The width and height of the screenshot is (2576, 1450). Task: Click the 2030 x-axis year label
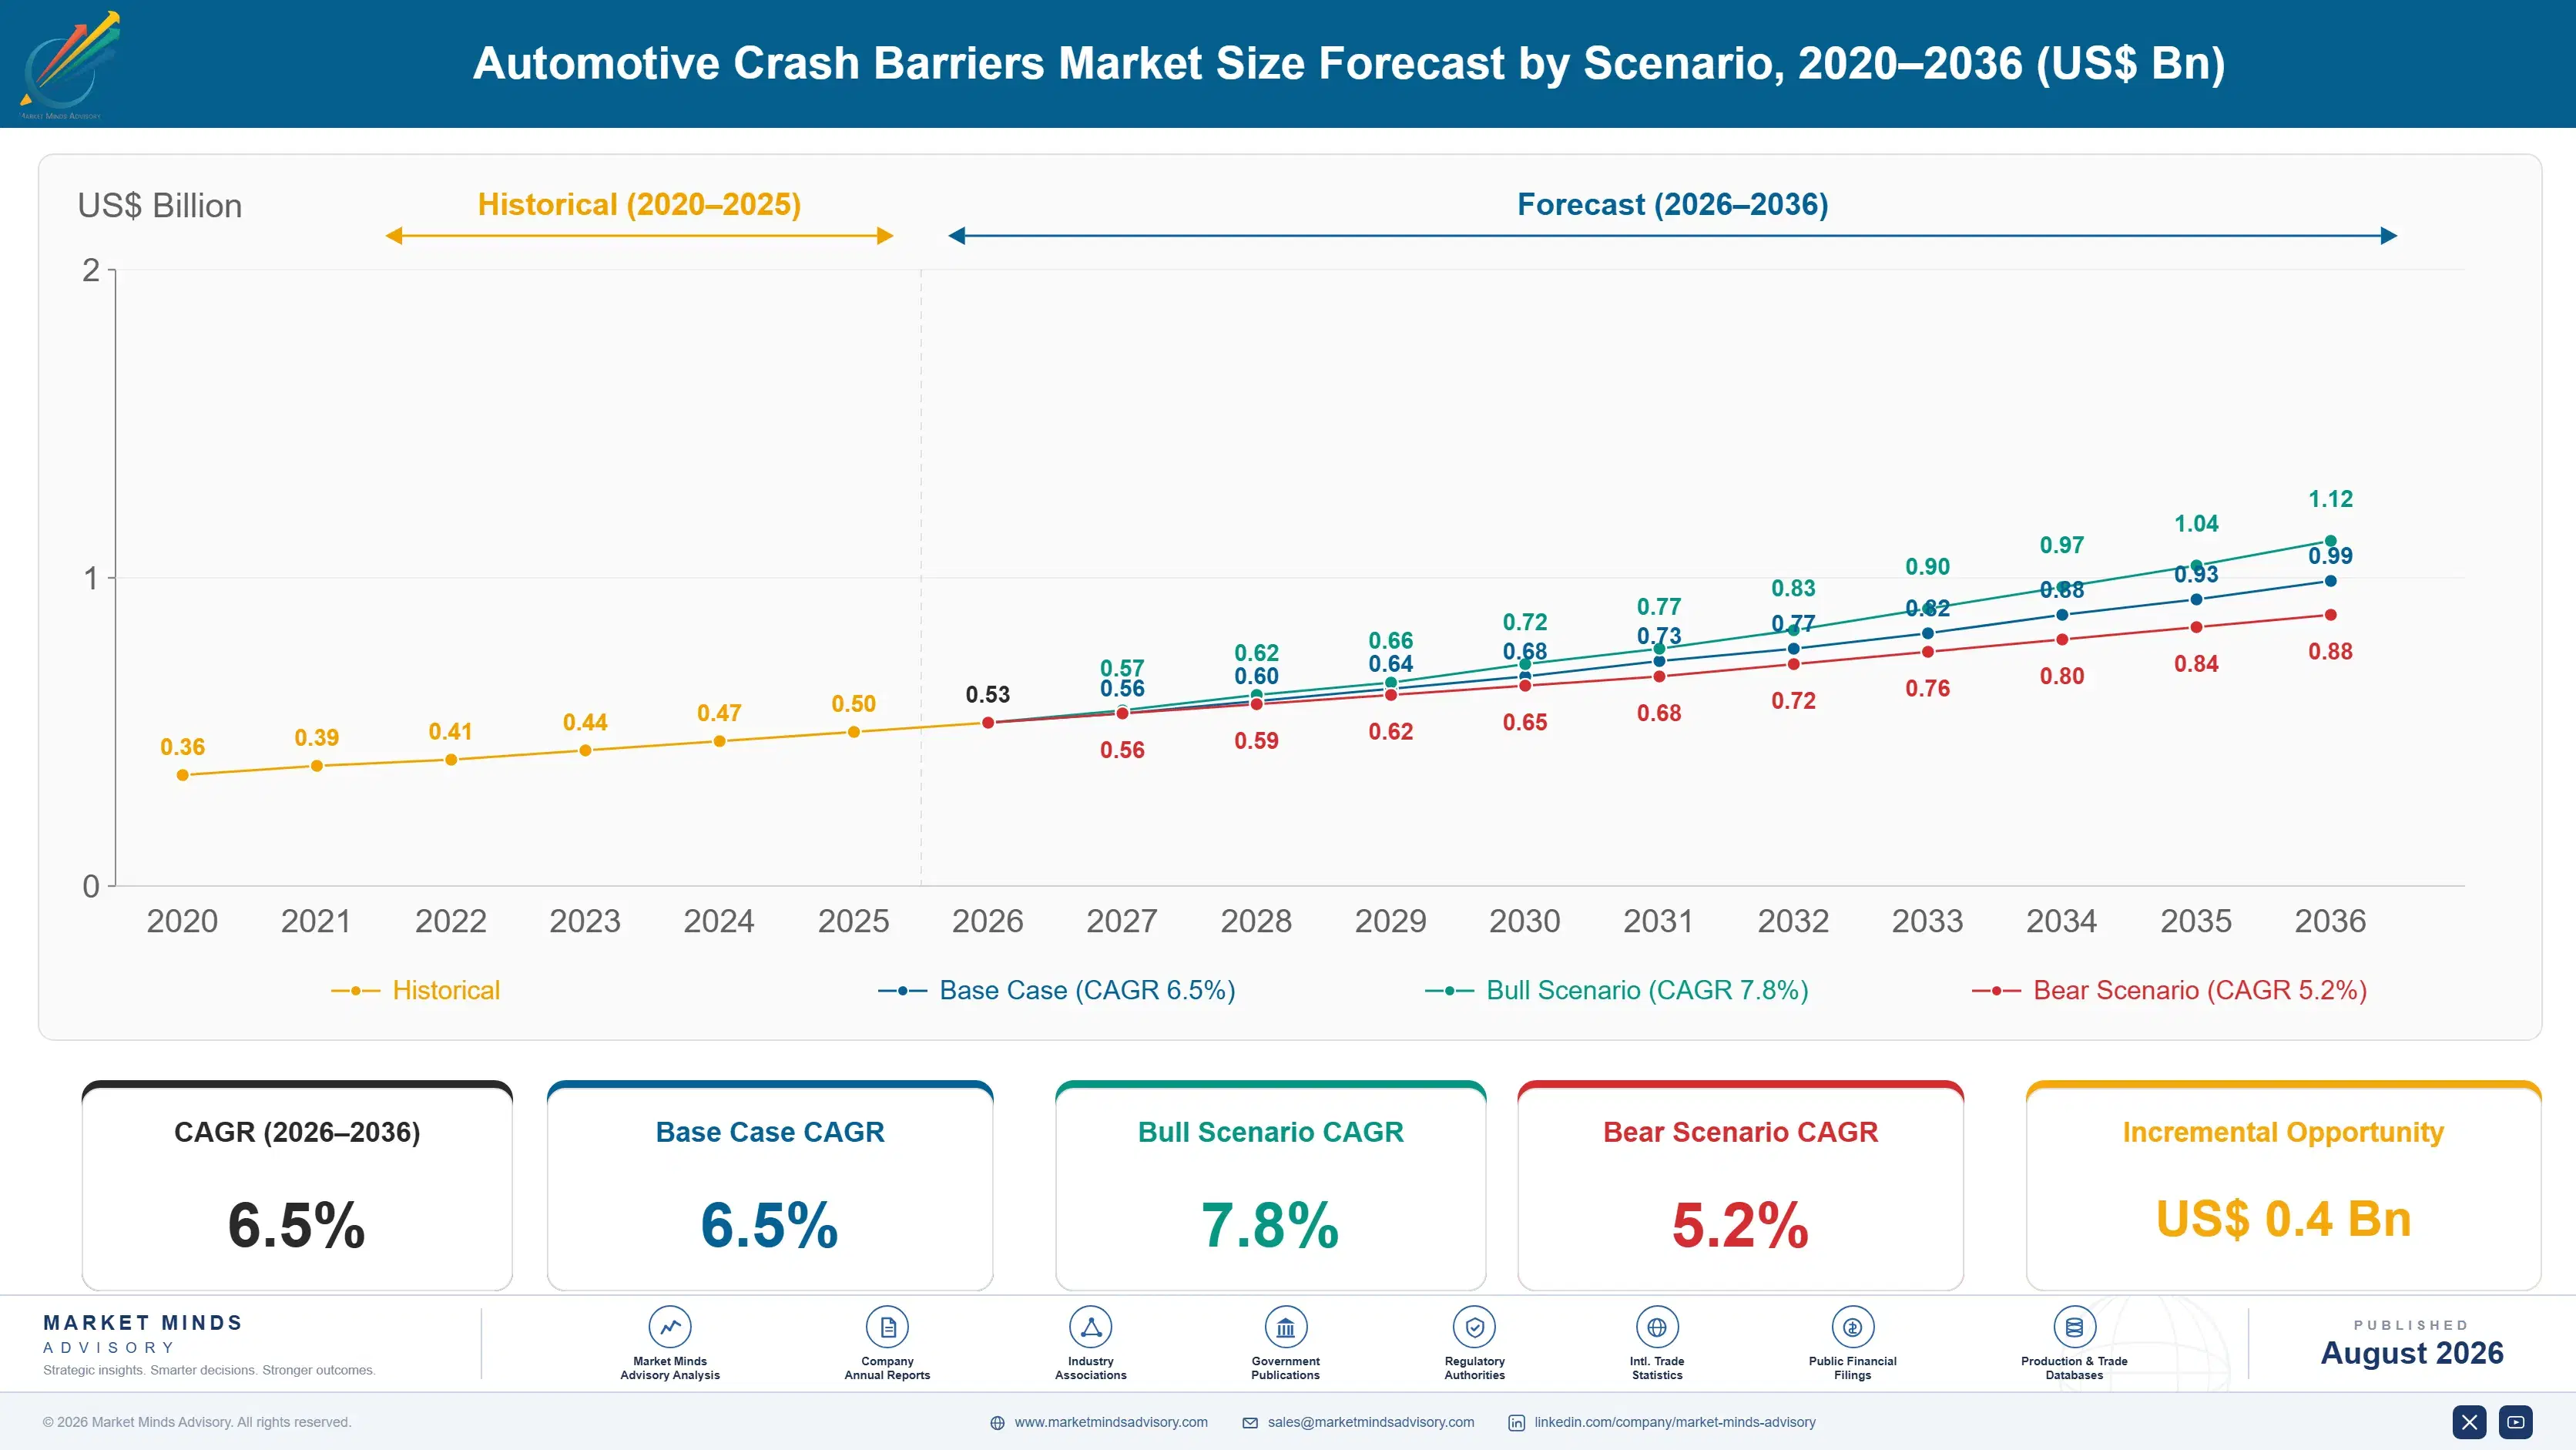click(1525, 921)
